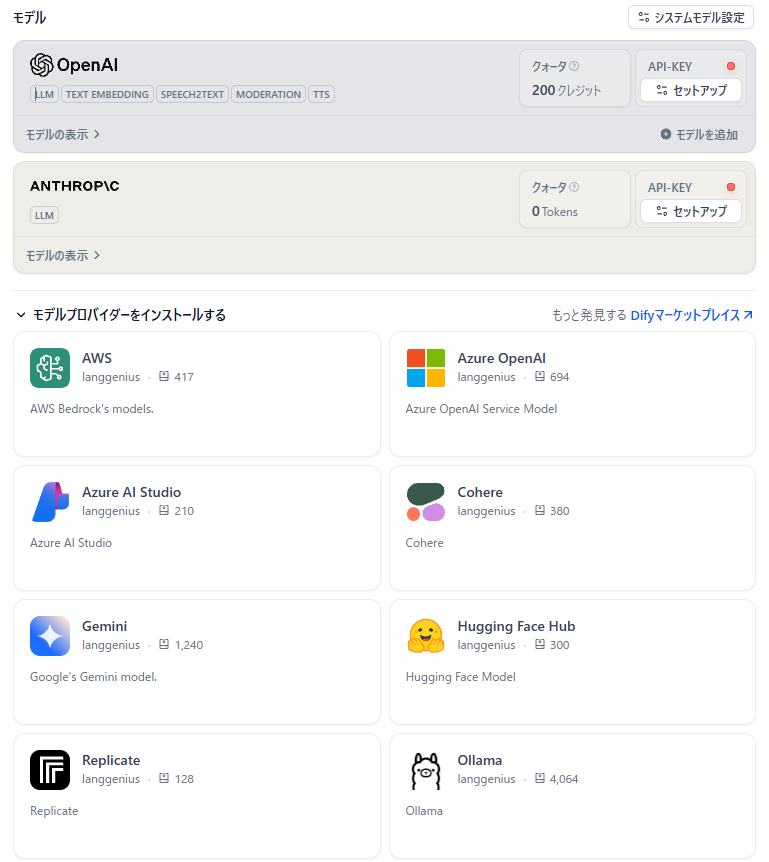The width and height of the screenshot is (769, 862).
Task: Click the 200 クレジット quota value
Action: 566,90
